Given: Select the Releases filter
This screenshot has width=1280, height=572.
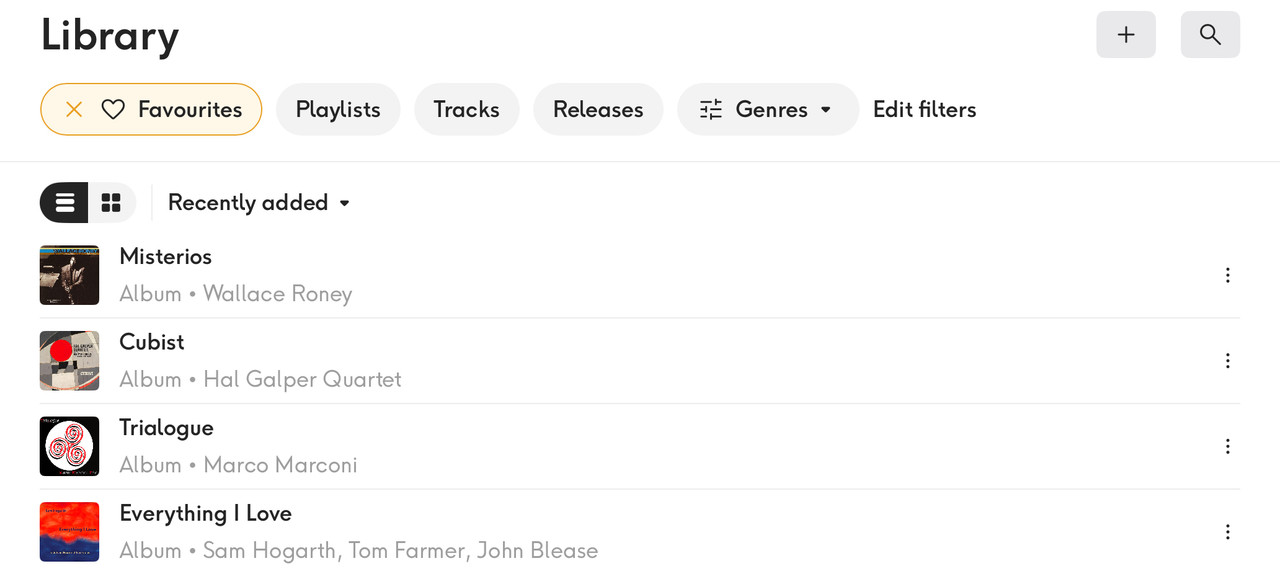Looking at the screenshot, I should 598,109.
